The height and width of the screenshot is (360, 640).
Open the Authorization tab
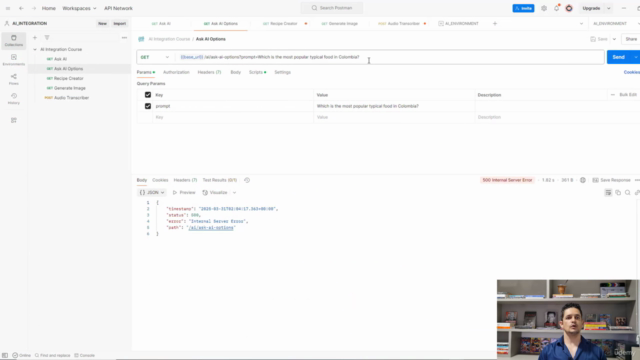(176, 72)
